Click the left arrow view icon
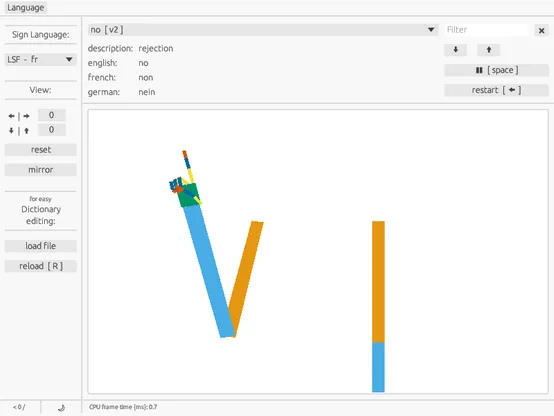Image resolution: width=554 pixels, height=416 pixels. point(11,116)
